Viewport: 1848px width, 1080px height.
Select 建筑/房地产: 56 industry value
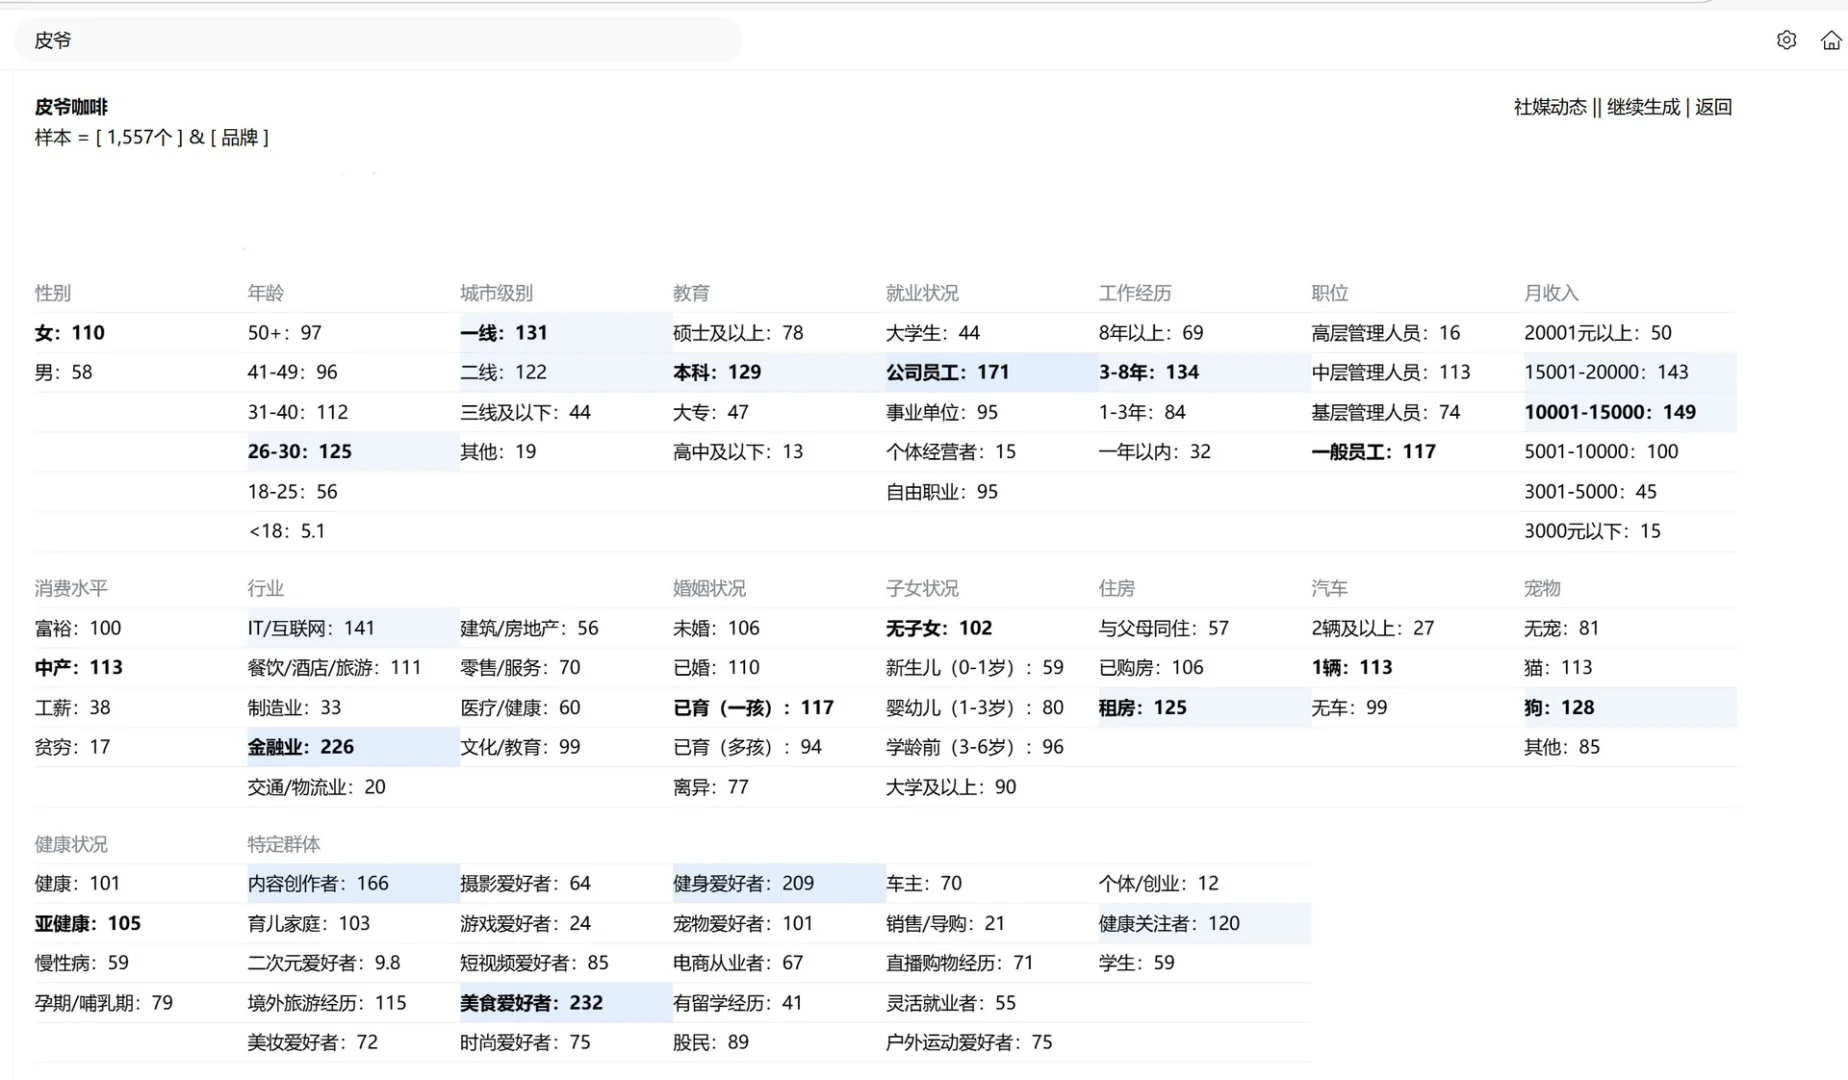(529, 628)
